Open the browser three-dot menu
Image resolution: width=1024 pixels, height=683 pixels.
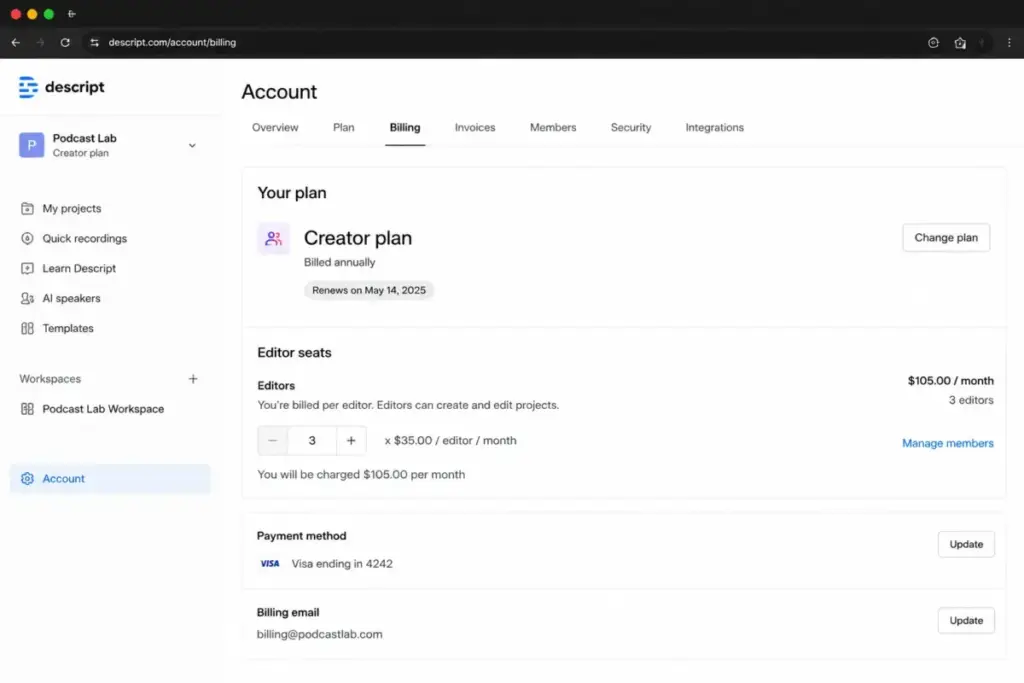pyautogui.click(x=1009, y=42)
